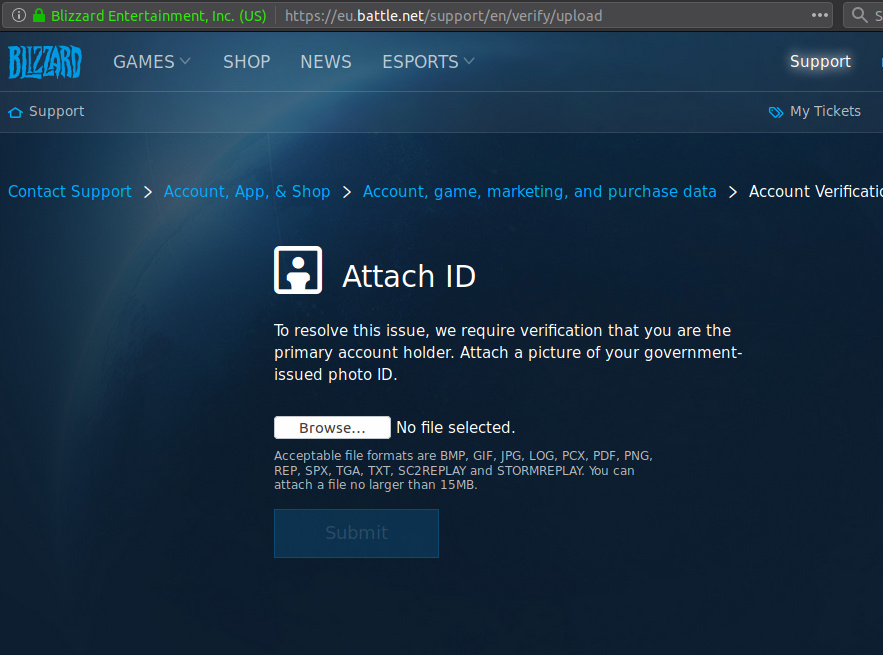Click the 'No file selected.' text
883x655 pixels.
click(456, 427)
